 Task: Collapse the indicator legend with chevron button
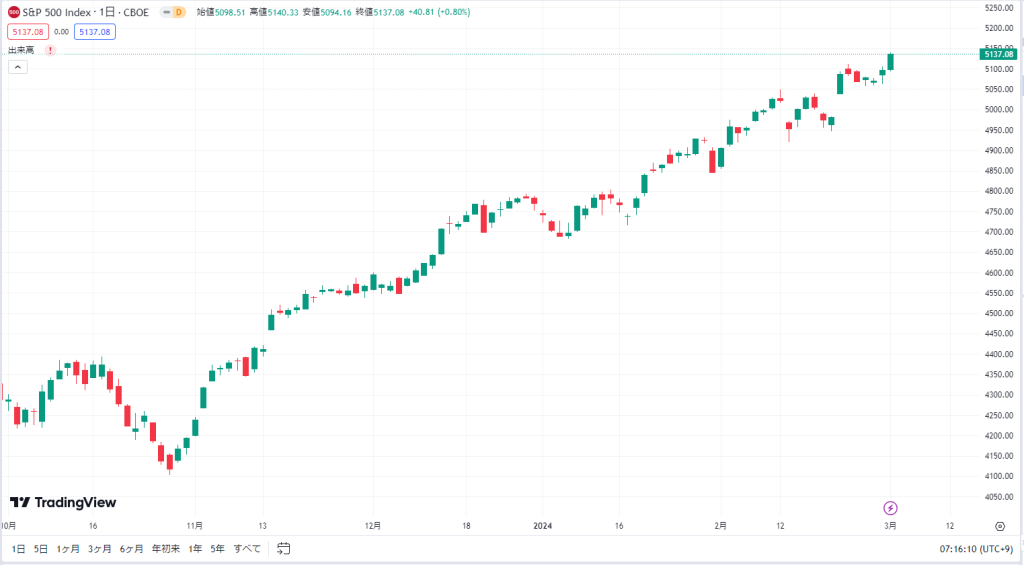[18, 67]
